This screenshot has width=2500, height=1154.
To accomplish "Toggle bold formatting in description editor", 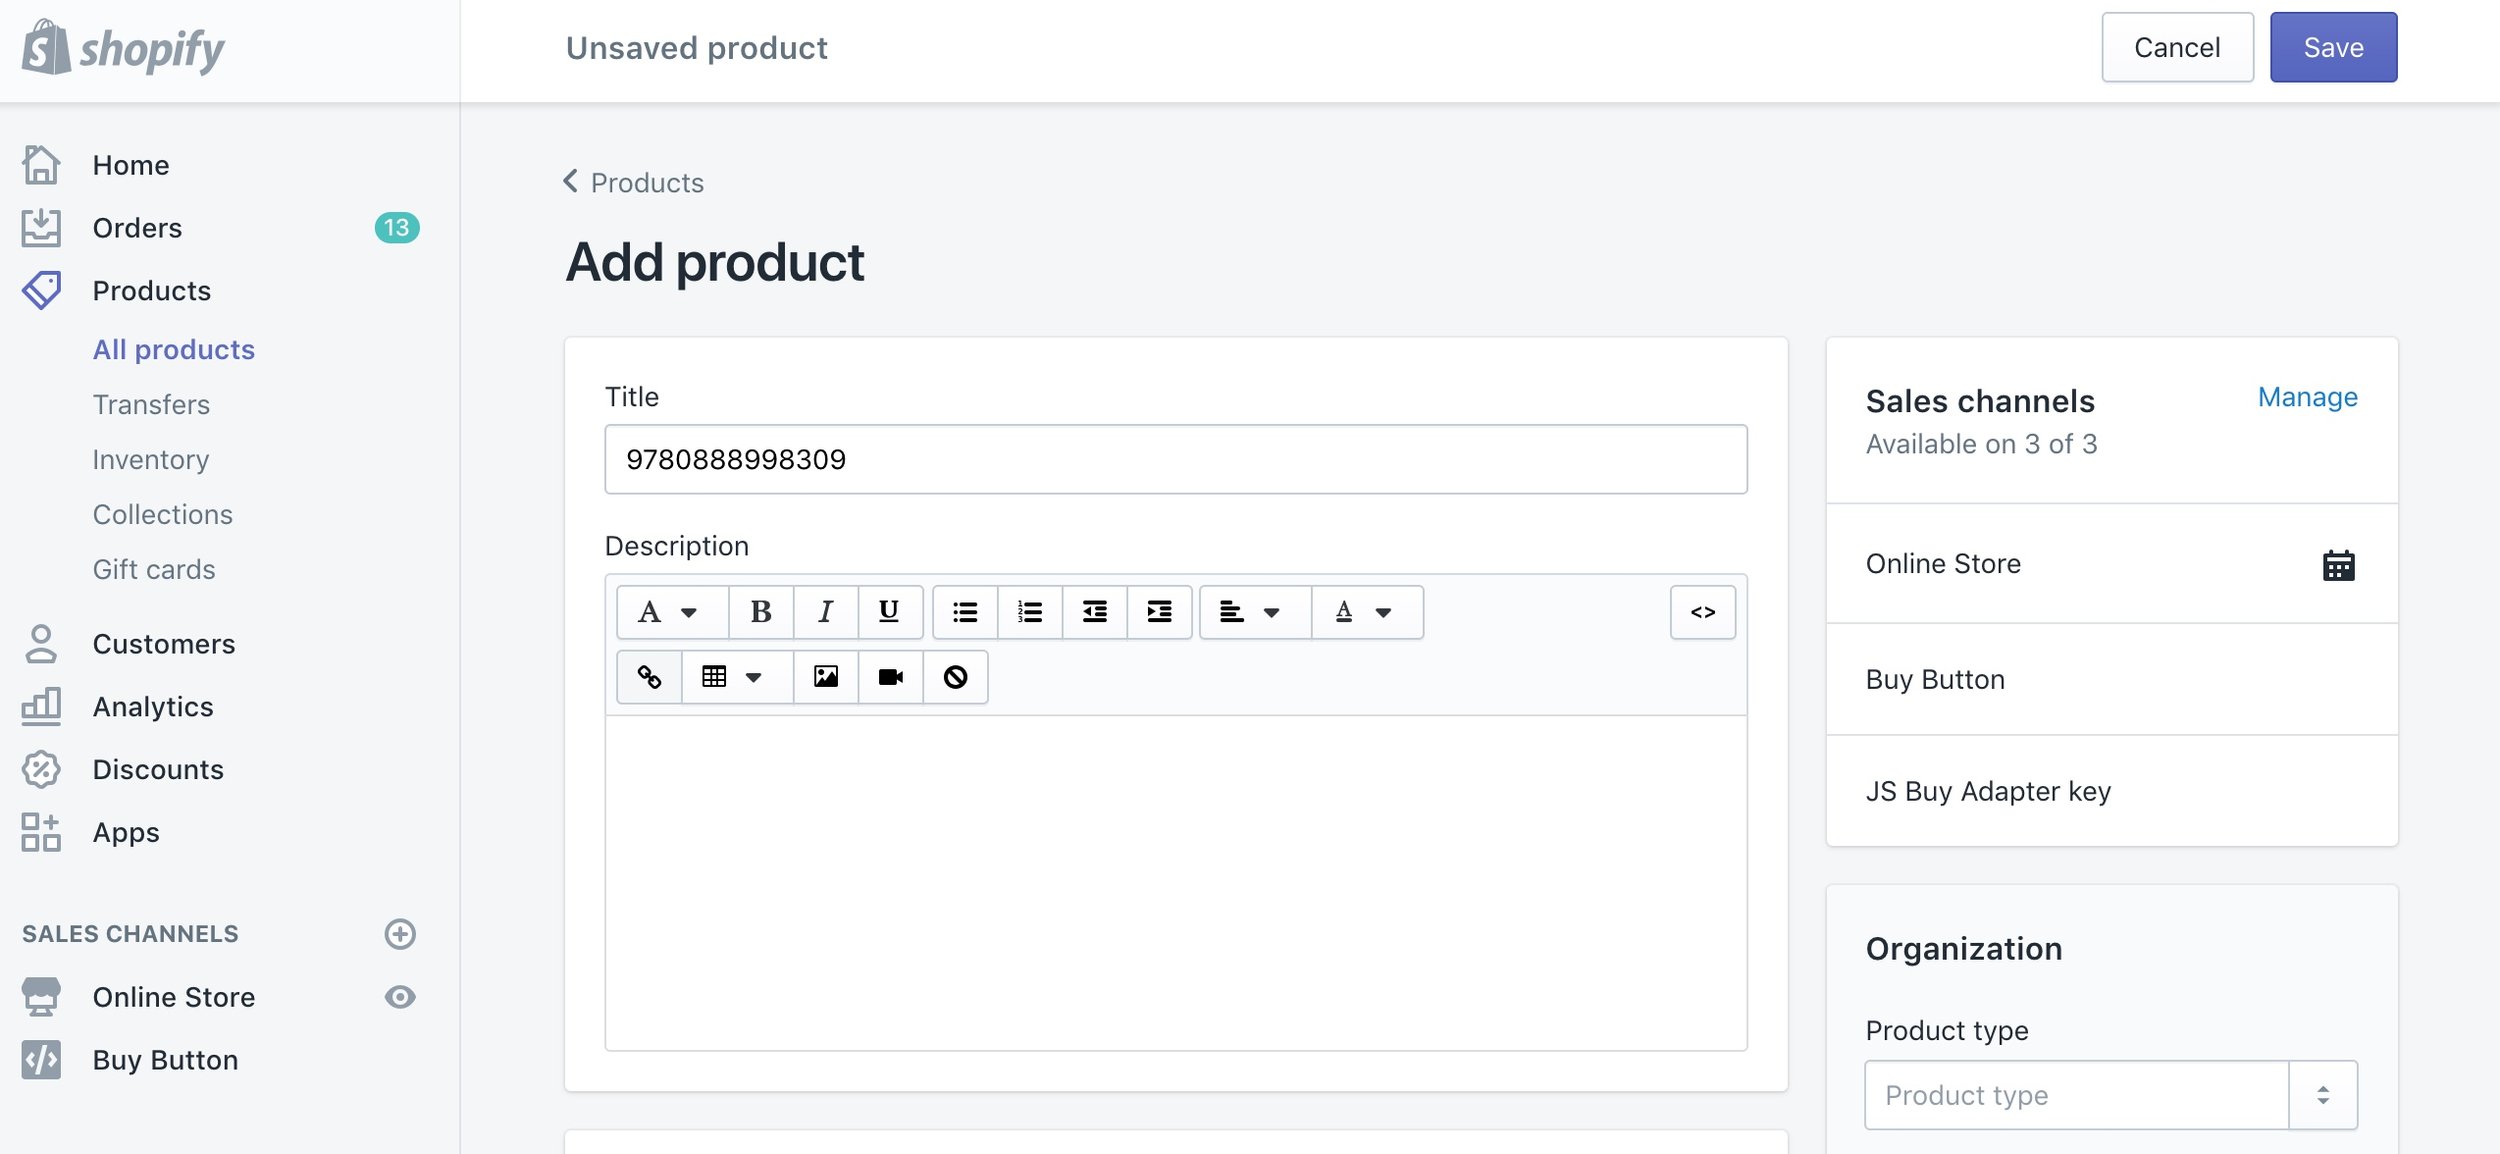I will pos(761,612).
